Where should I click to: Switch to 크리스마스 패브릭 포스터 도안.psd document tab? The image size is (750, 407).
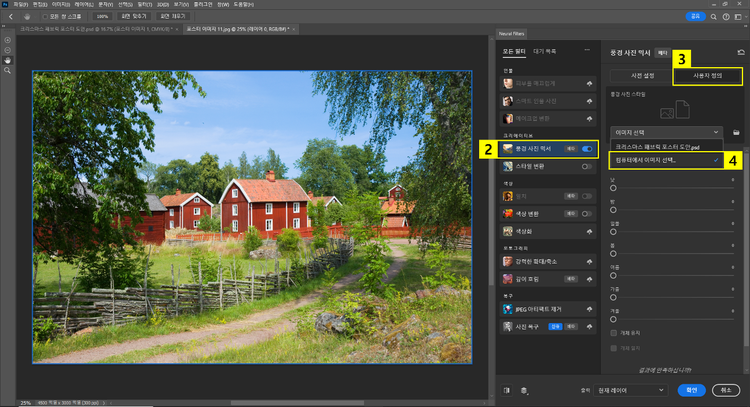pyautogui.click(x=96, y=29)
